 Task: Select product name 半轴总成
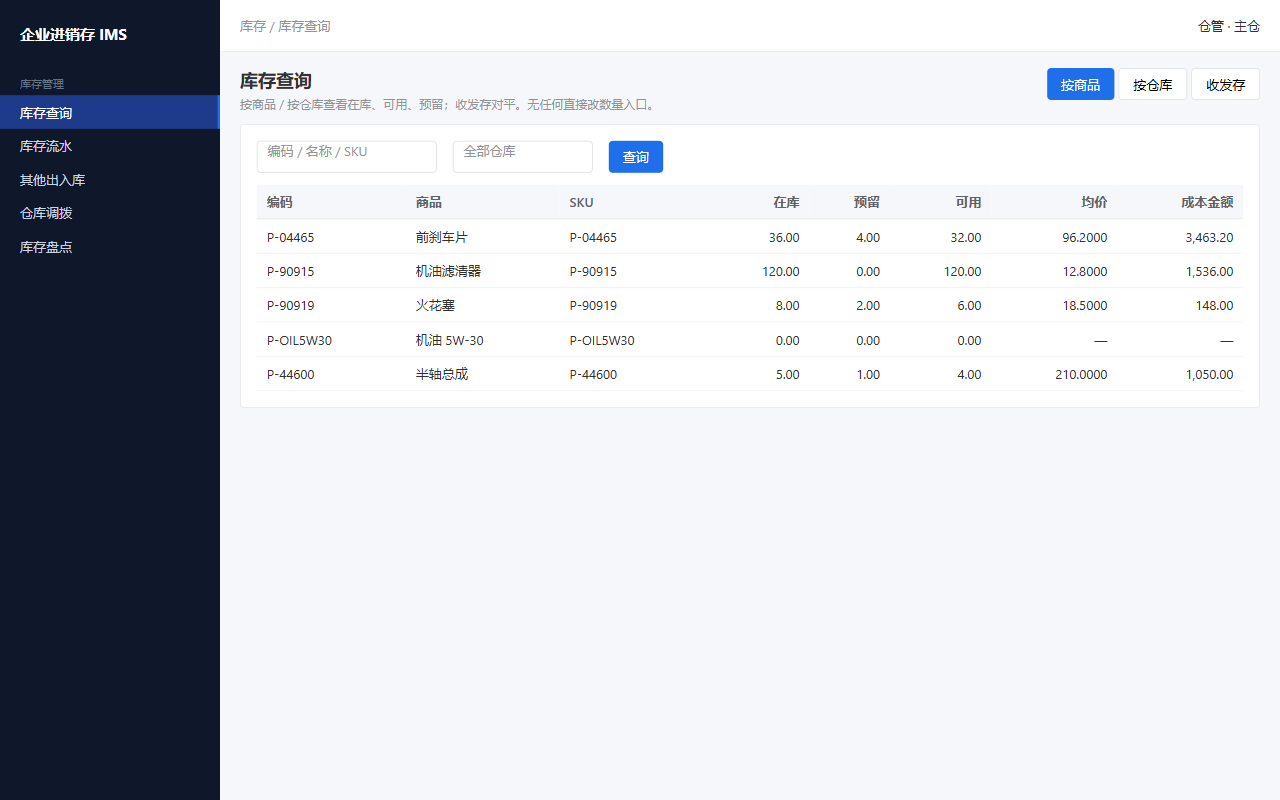click(442, 374)
